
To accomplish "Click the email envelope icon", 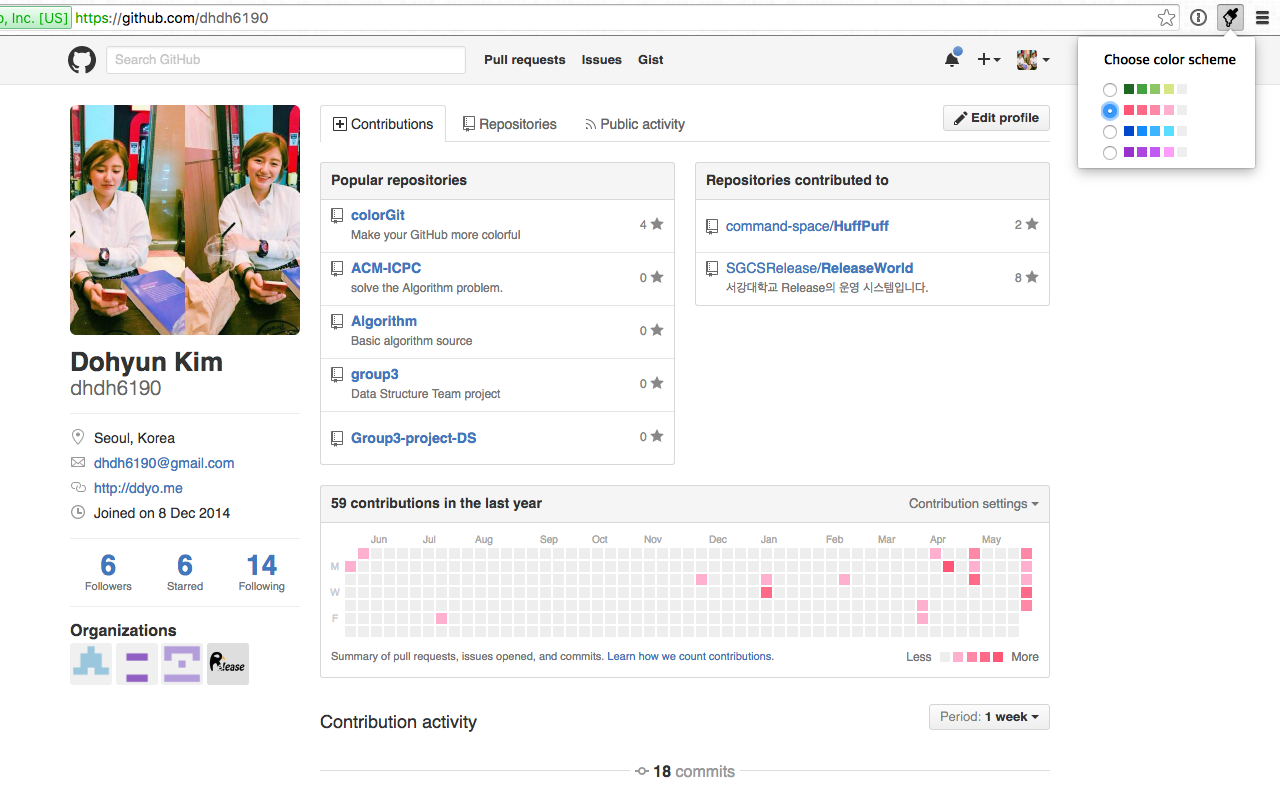I will tap(78, 463).
